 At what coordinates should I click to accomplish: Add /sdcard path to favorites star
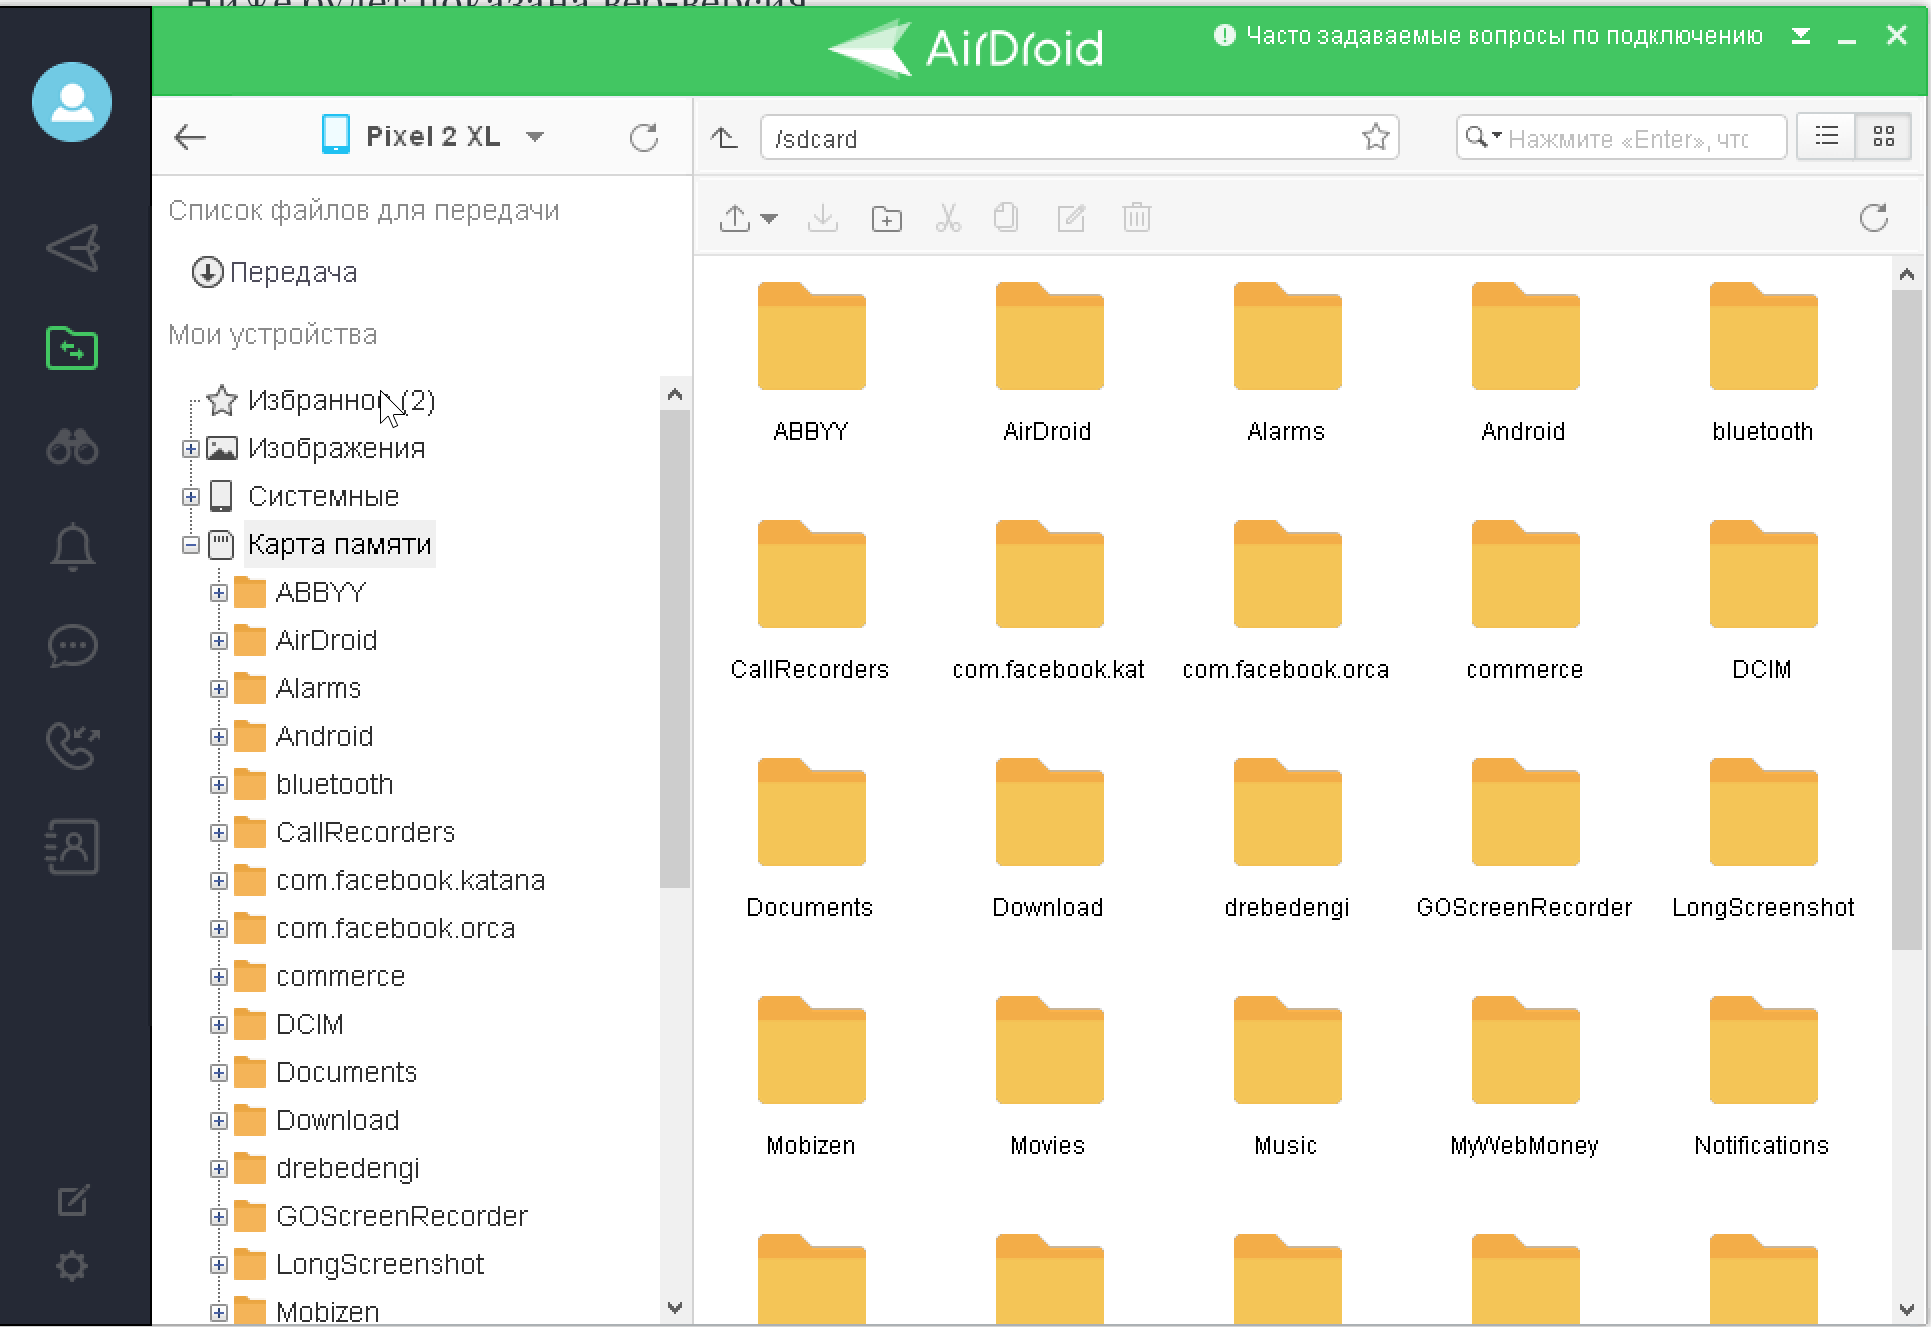click(x=1375, y=137)
